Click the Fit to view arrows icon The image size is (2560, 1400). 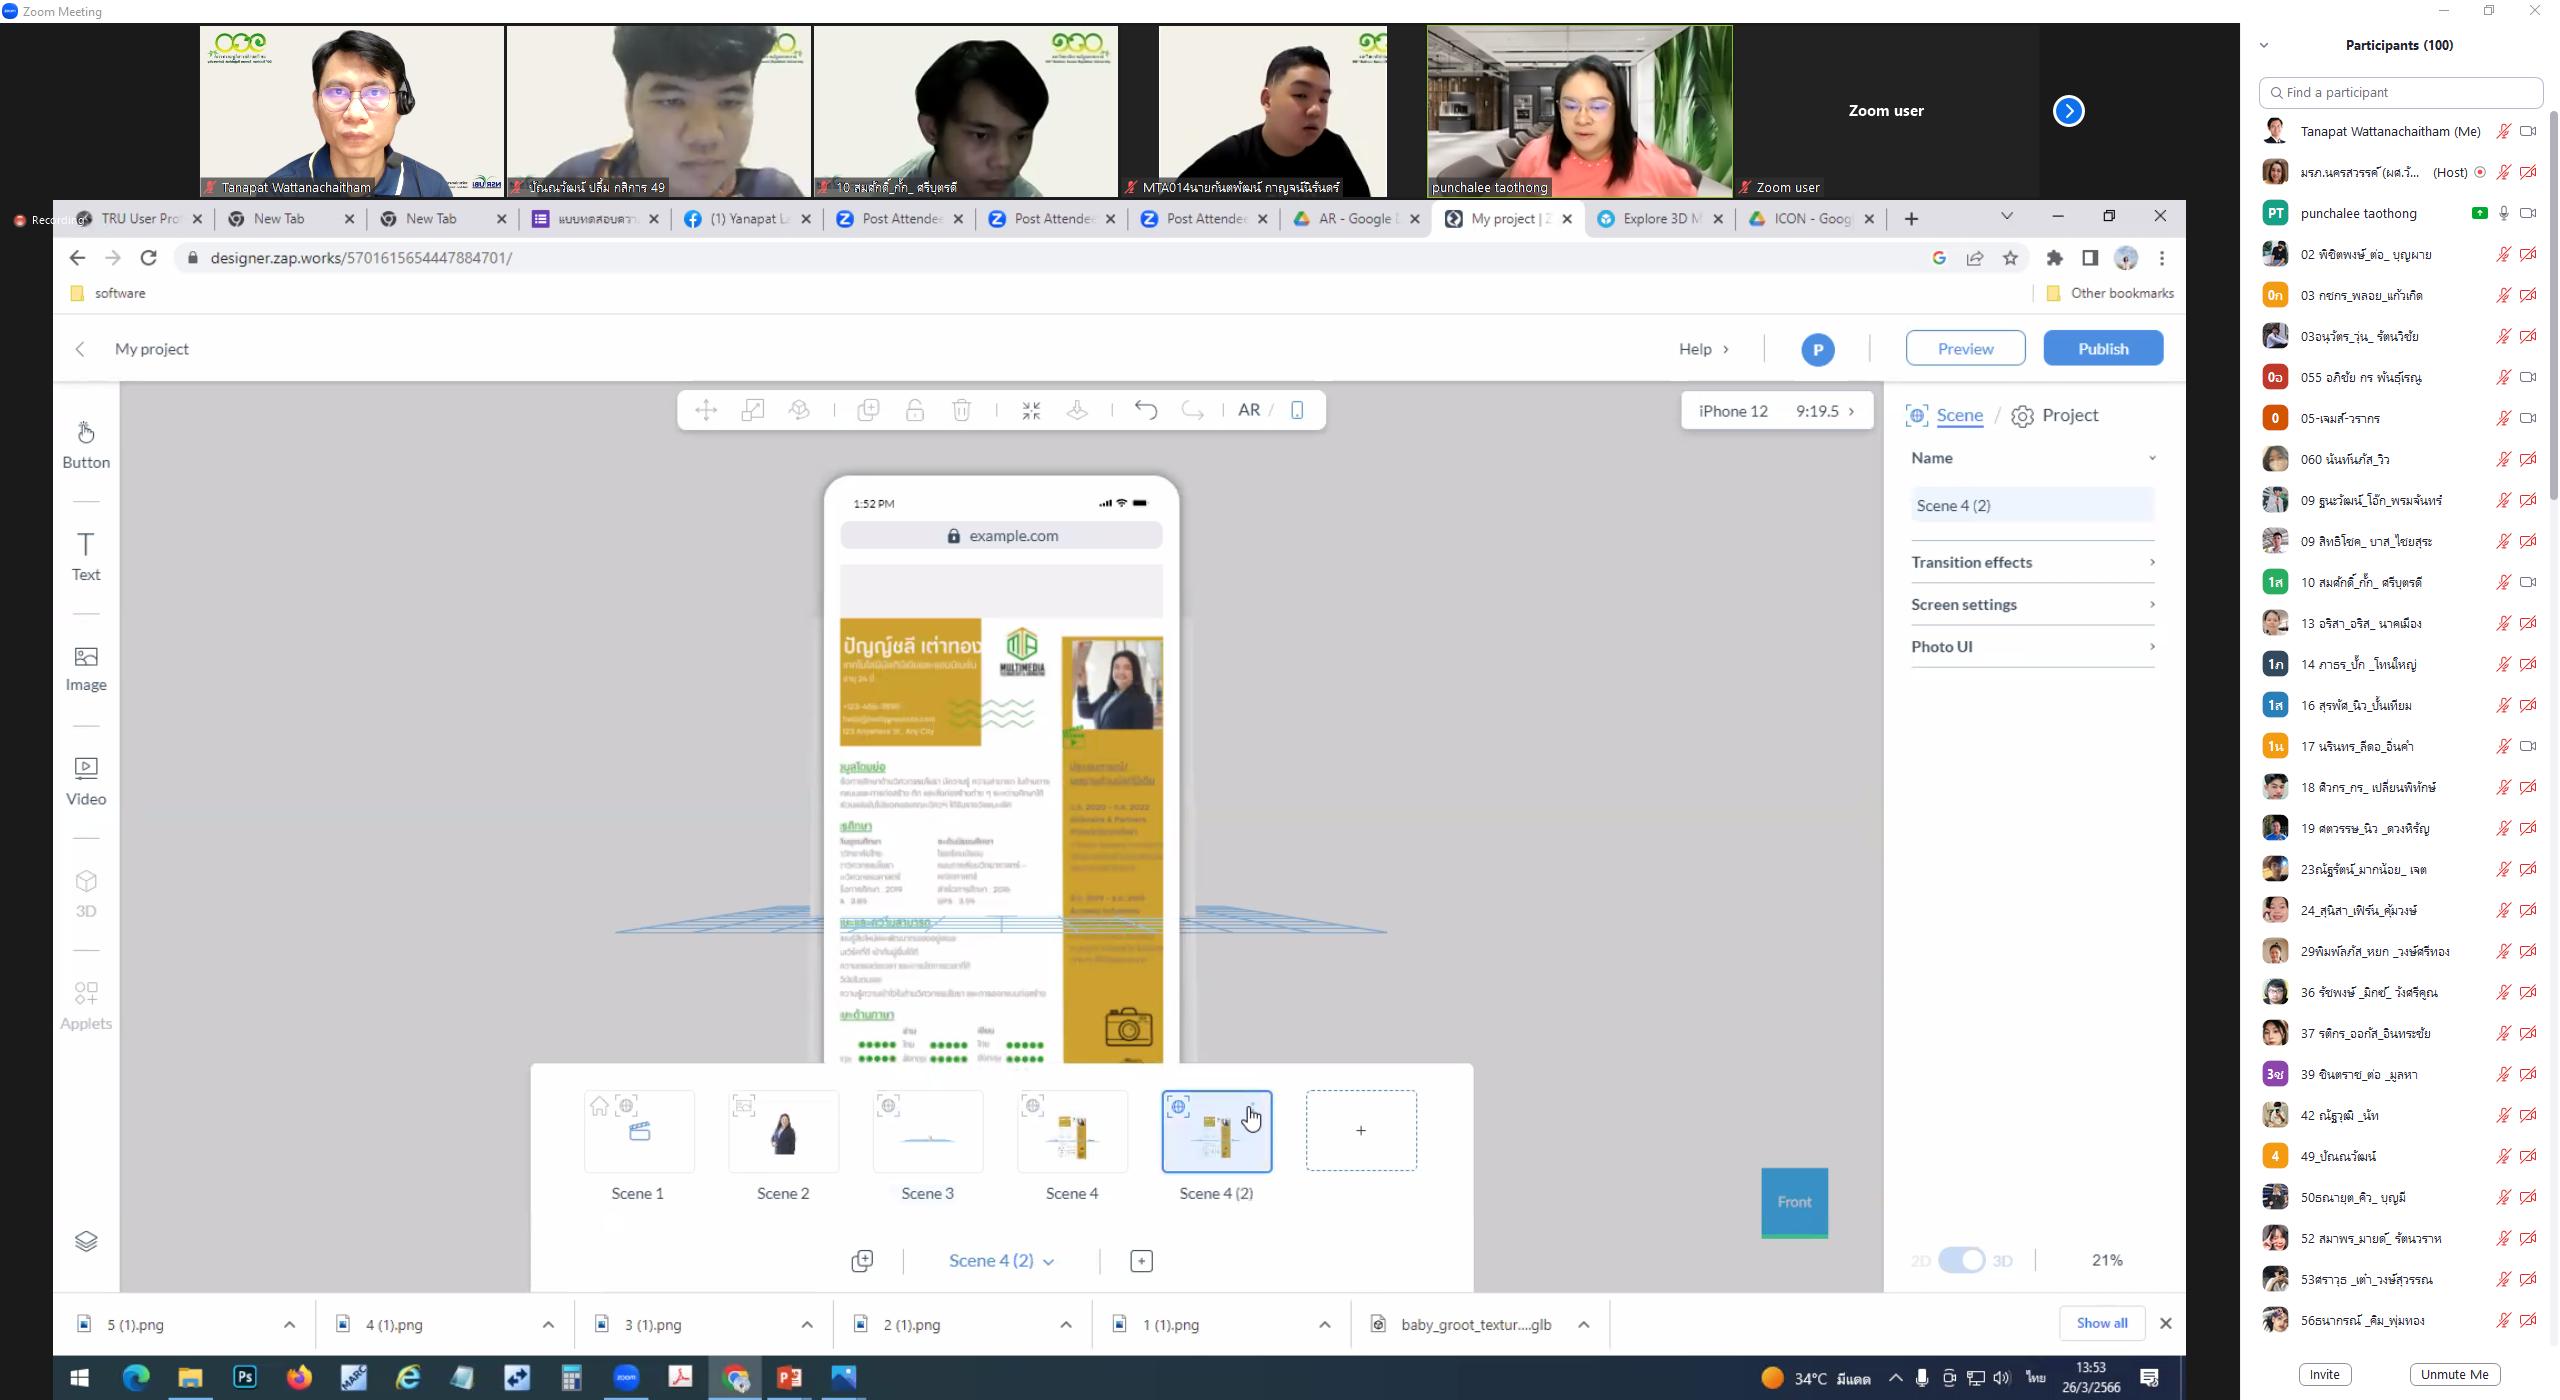(x=1031, y=410)
